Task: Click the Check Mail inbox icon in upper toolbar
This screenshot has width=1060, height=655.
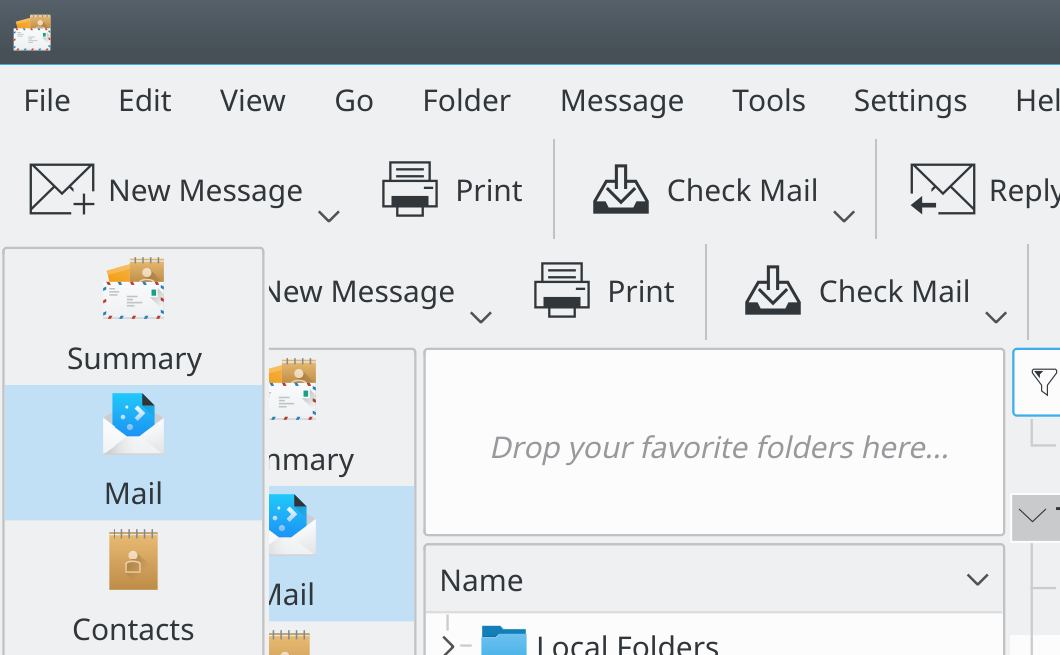Action: pyautogui.click(x=621, y=189)
